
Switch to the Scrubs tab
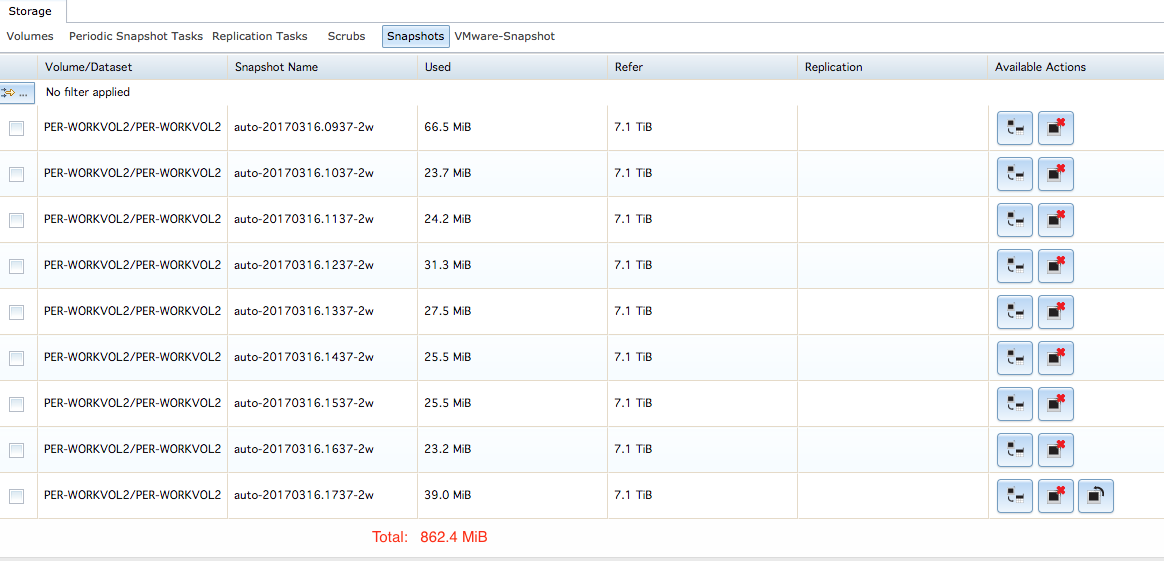coord(347,36)
